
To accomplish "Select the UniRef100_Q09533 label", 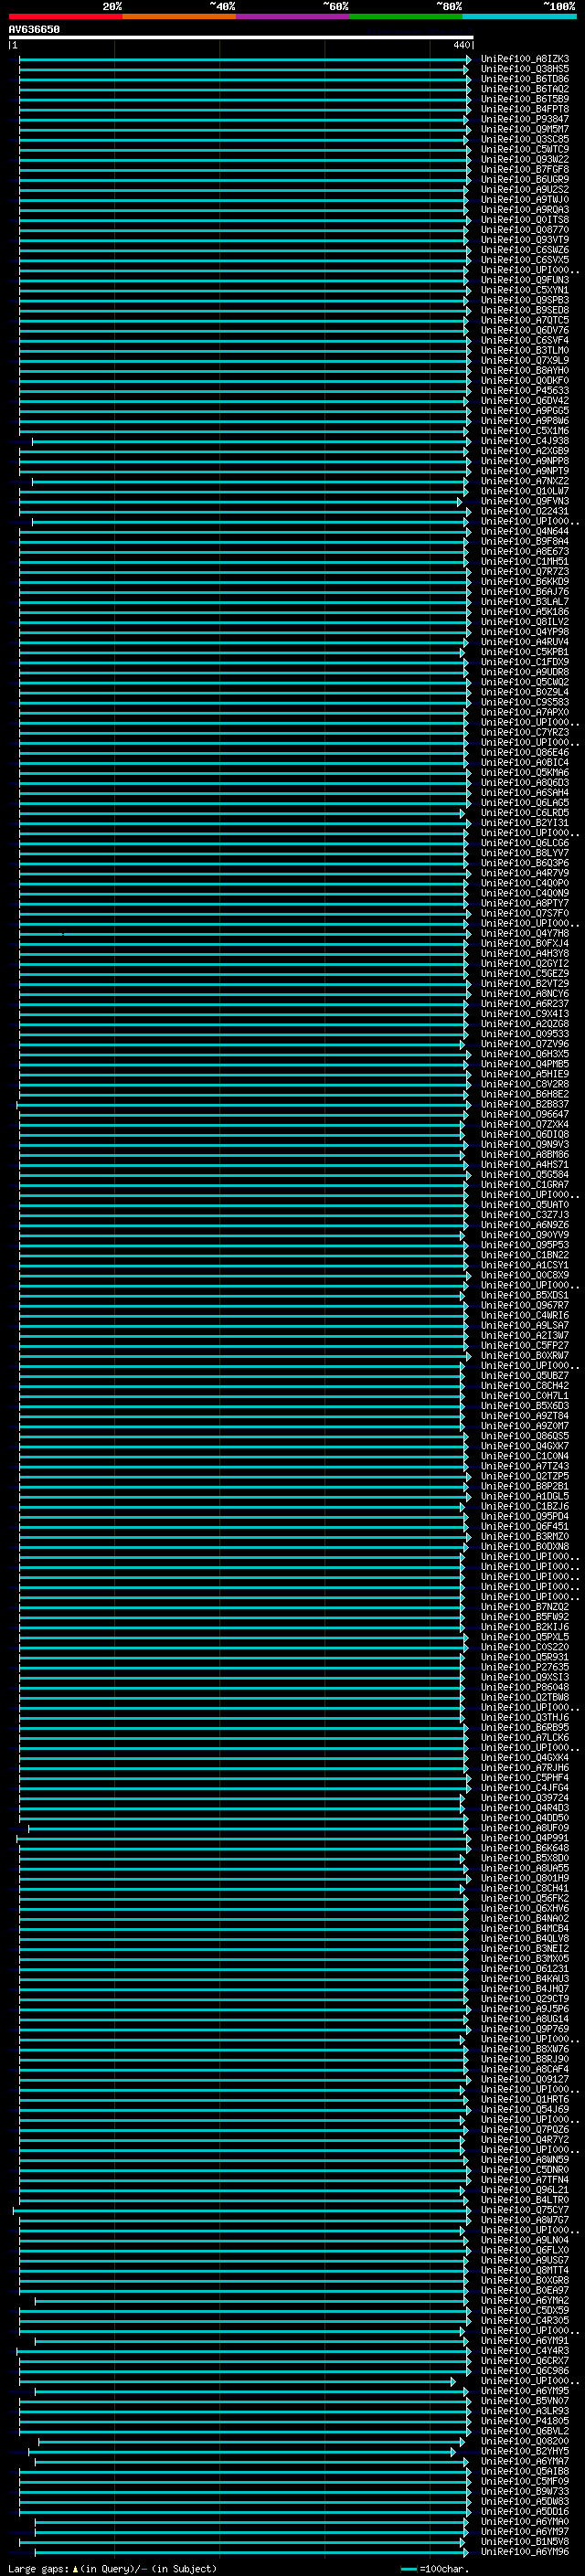I will tap(524, 1034).
